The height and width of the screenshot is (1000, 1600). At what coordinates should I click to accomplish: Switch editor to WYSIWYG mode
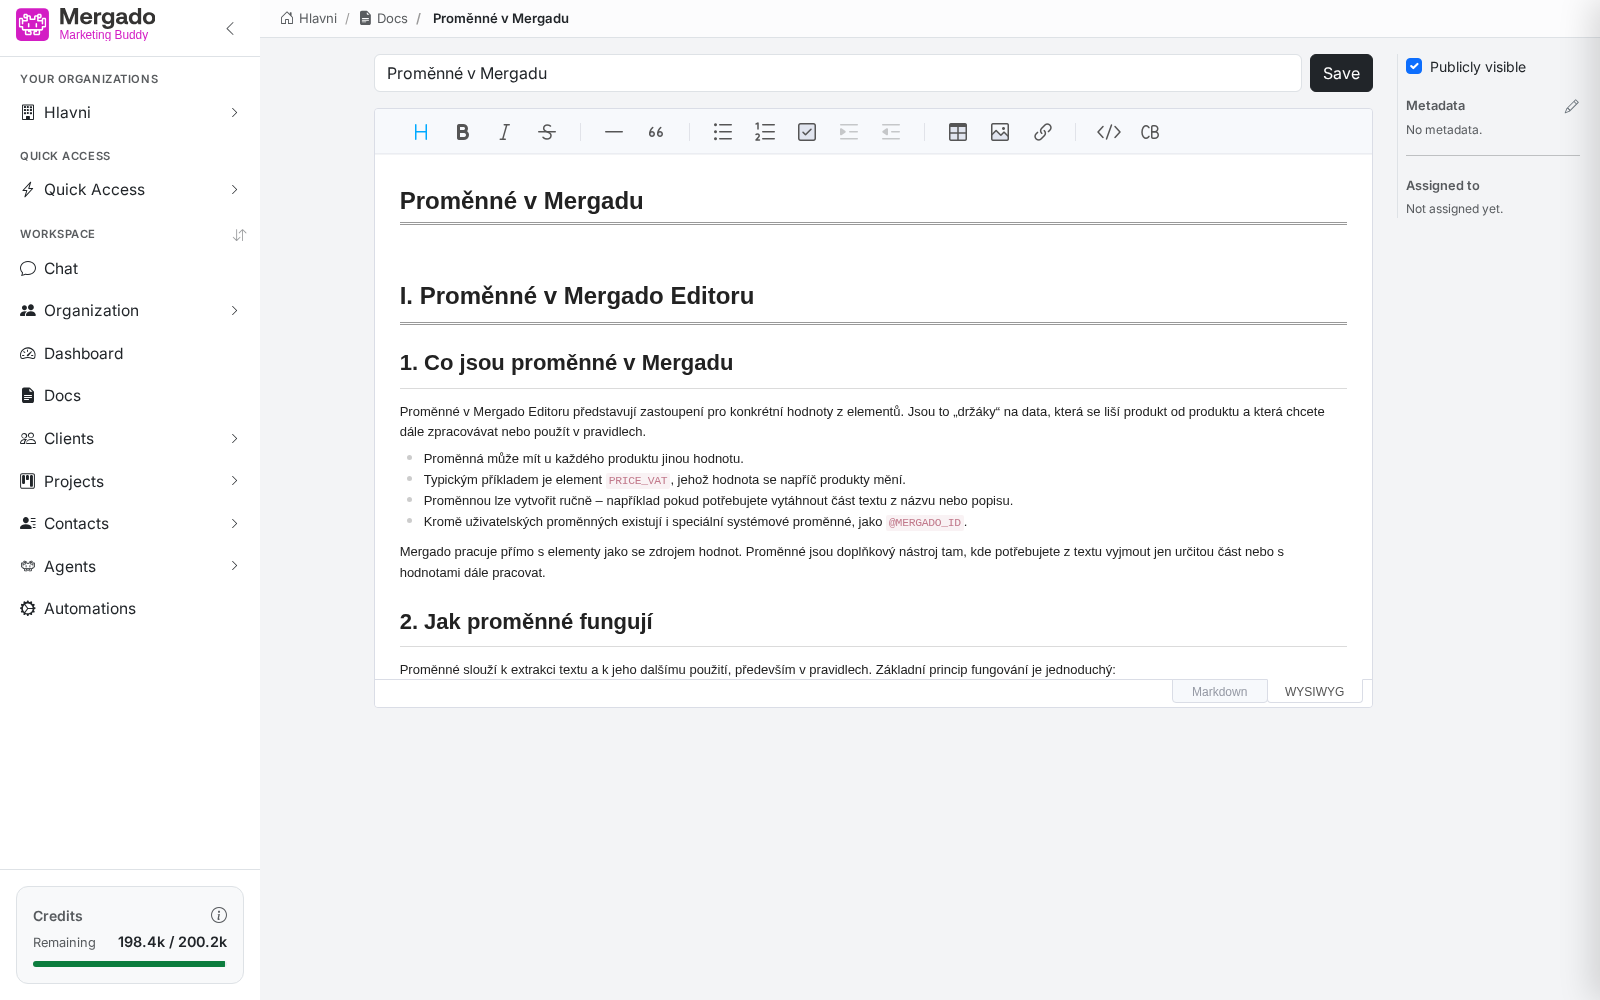(1314, 692)
